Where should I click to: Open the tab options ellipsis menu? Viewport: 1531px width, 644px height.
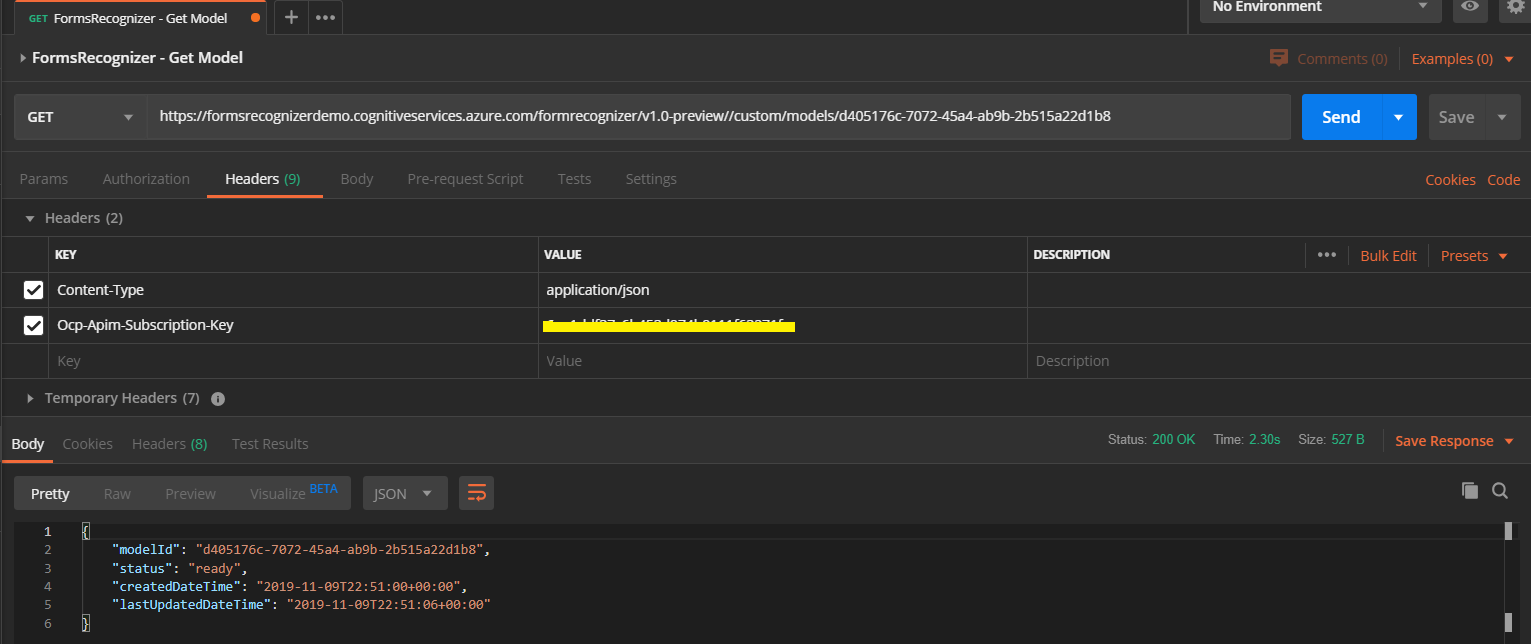click(x=325, y=17)
